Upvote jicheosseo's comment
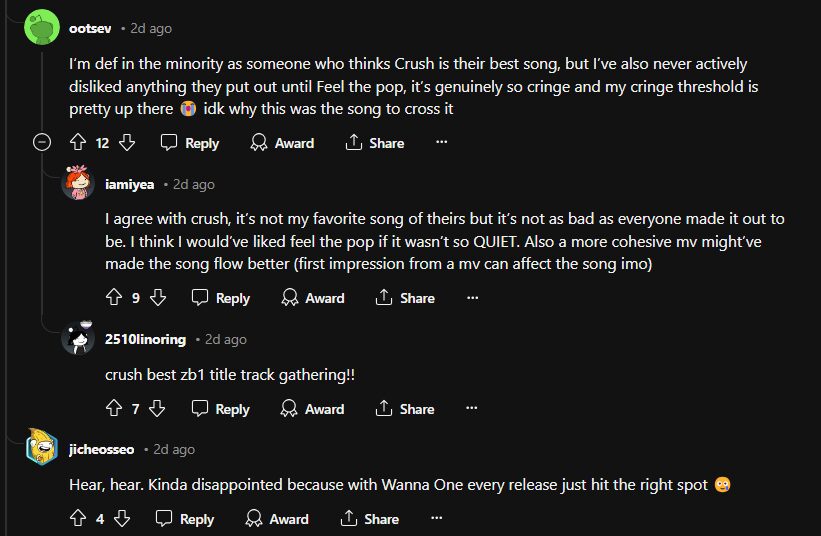 tap(78, 518)
